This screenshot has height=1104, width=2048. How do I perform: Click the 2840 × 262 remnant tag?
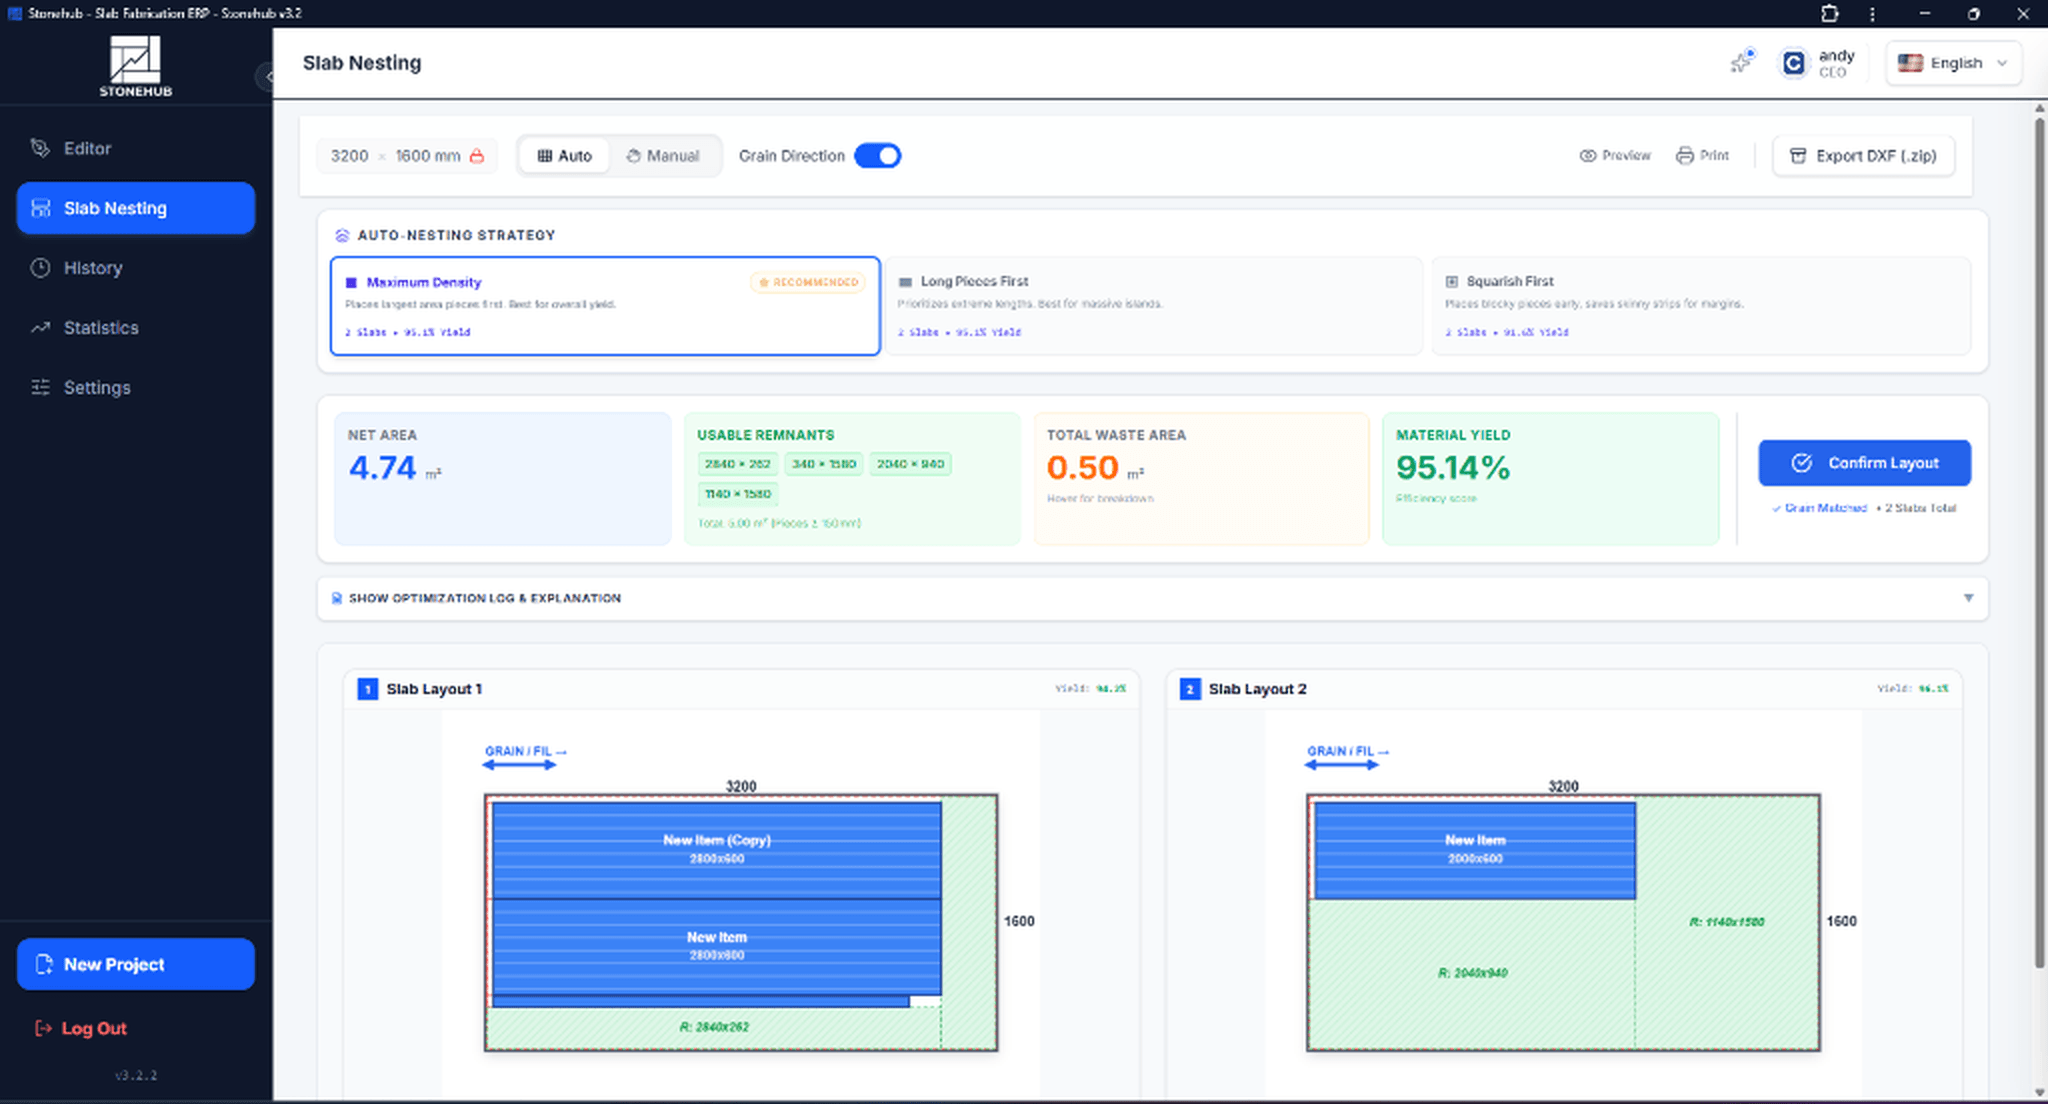[x=738, y=464]
